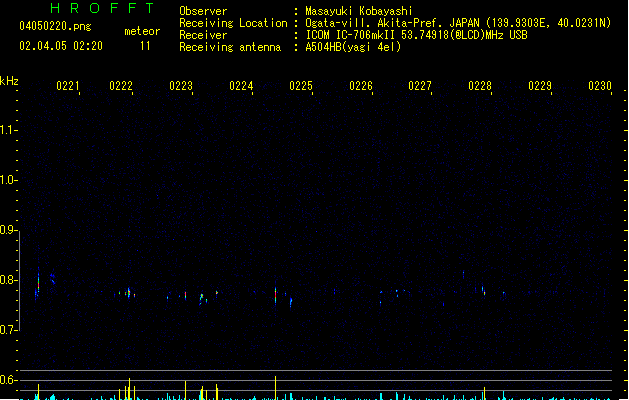Click the 0.7 kHz axis label
629x400 pixels.
coord(7,330)
